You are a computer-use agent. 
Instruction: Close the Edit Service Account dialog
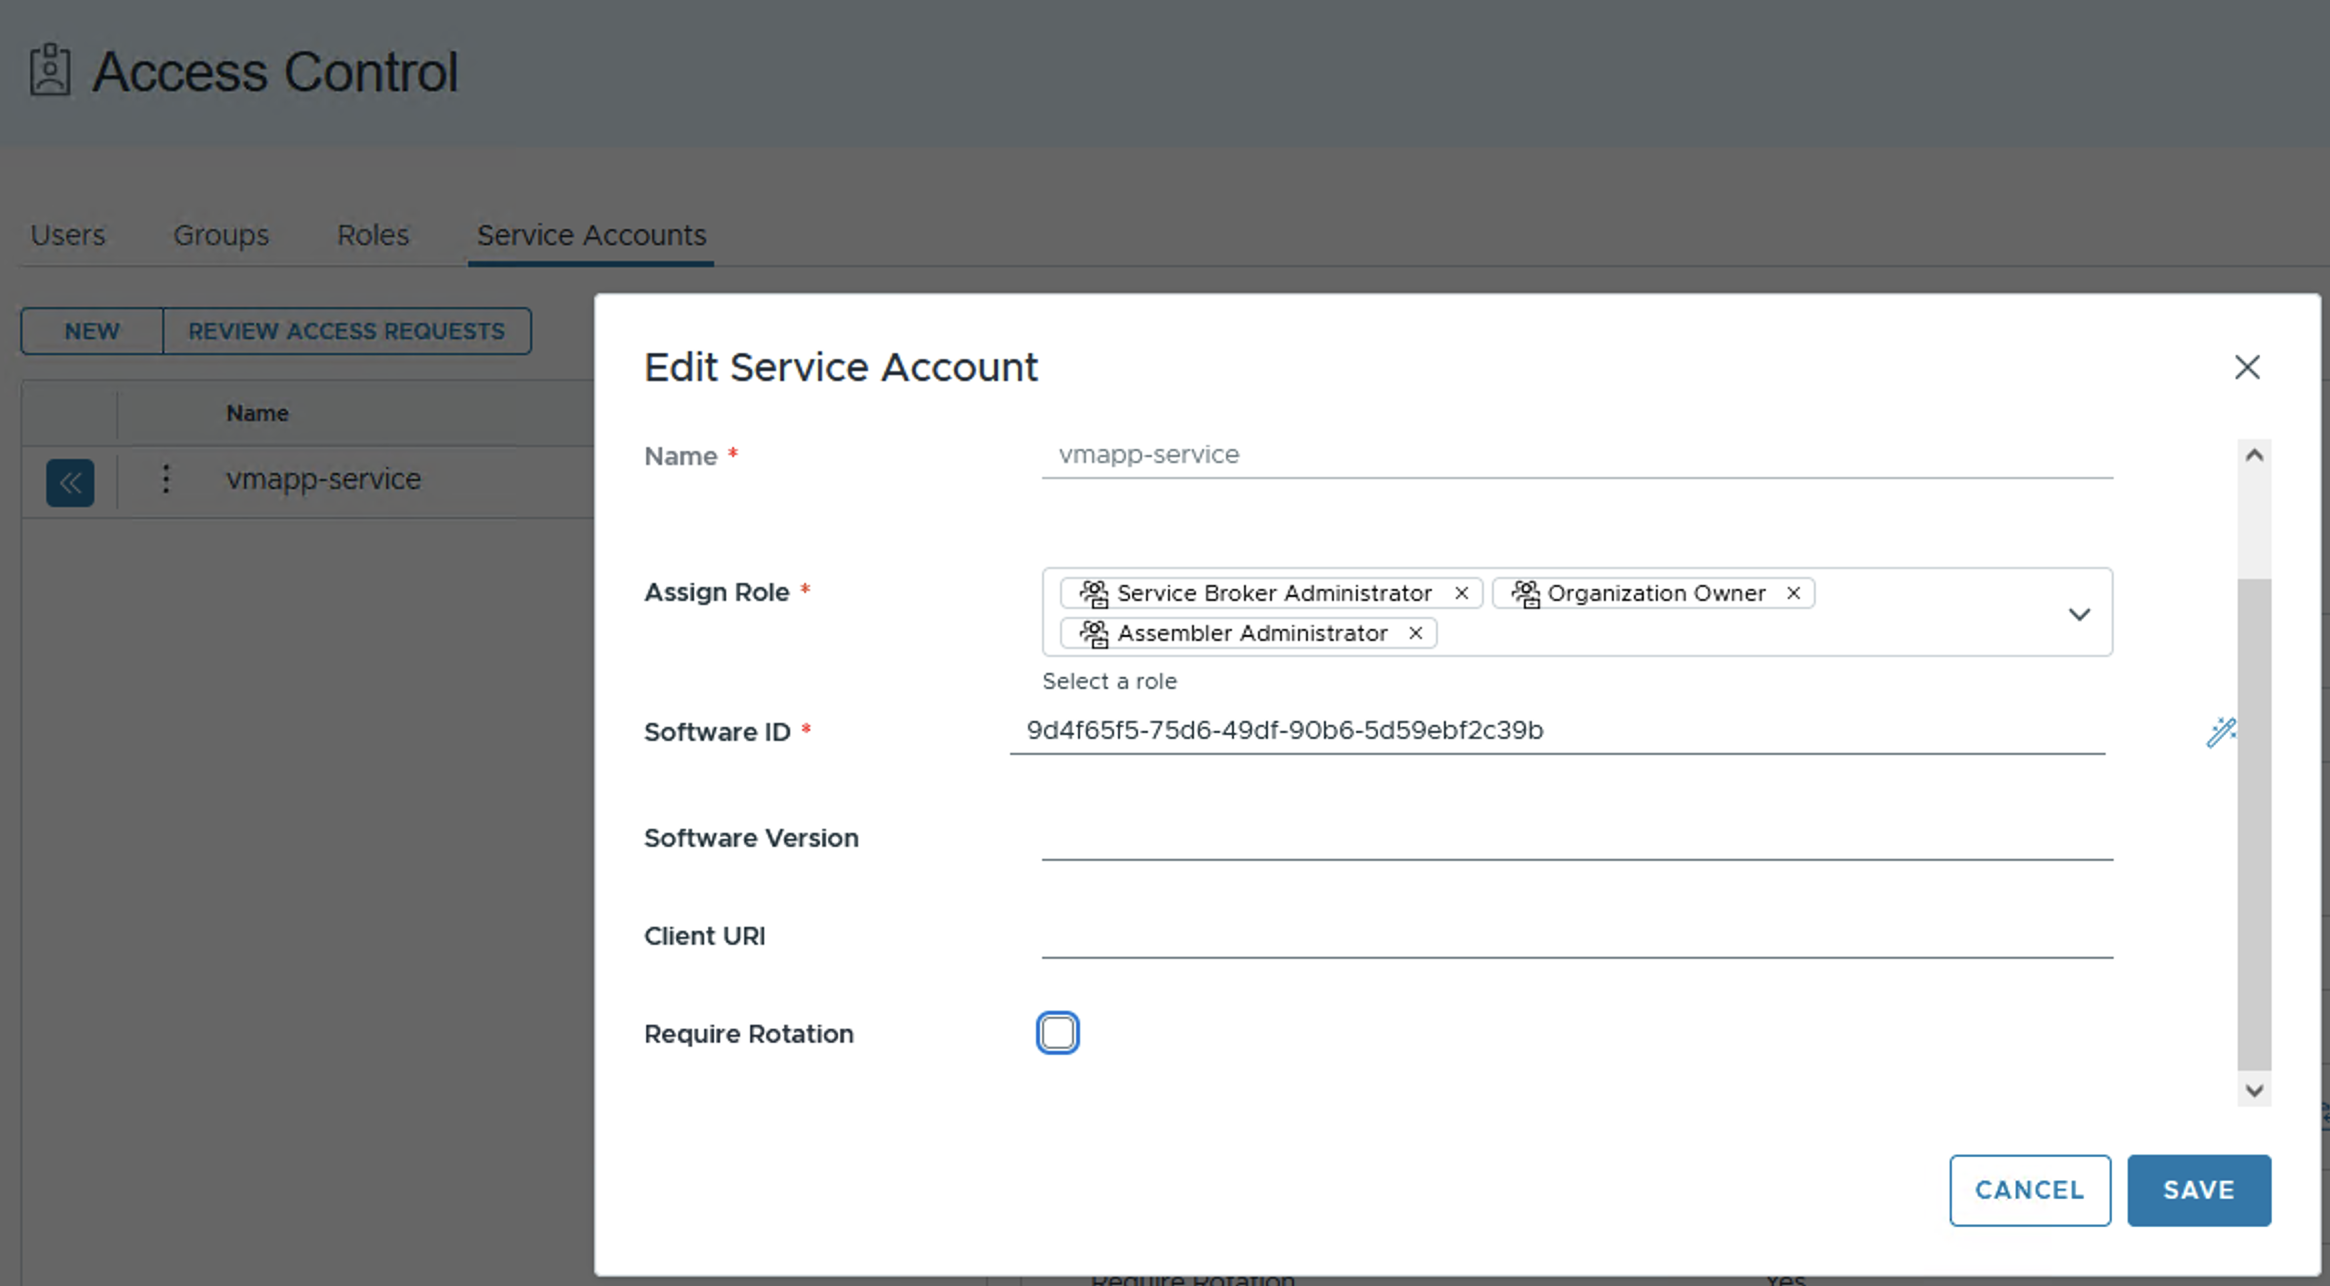click(2247, 367)
